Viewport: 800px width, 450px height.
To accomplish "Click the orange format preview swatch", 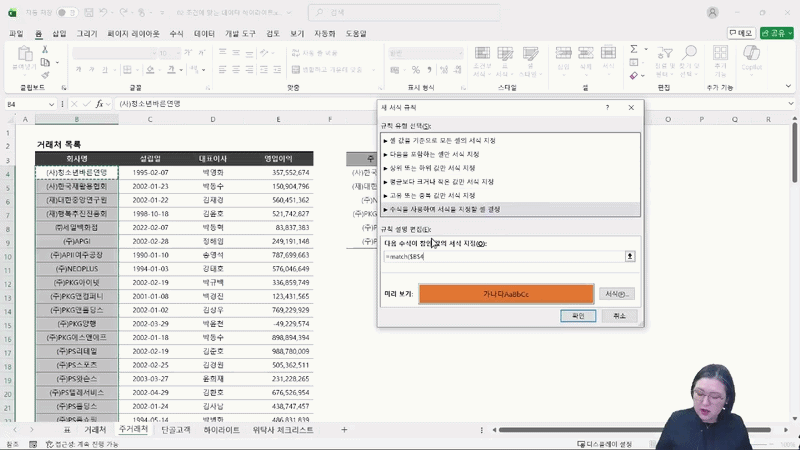I will 506,294.
